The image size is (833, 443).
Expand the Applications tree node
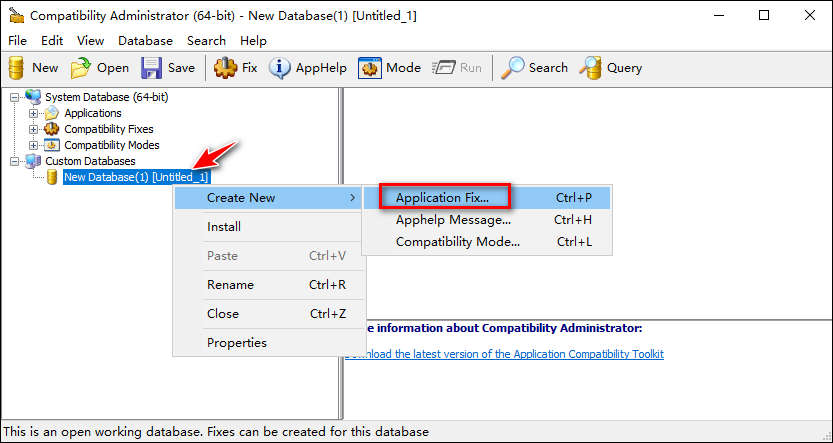33,114
